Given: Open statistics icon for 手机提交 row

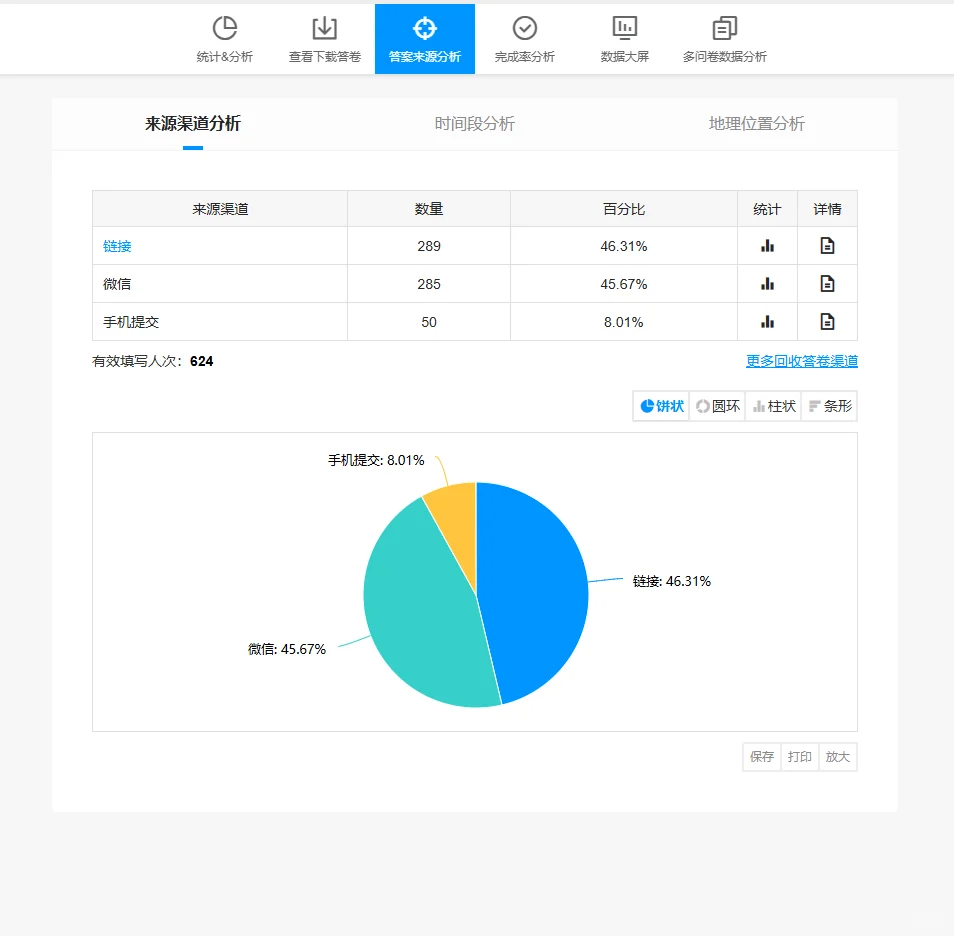Looking at the screenshot, I should [x=767, y=321].
